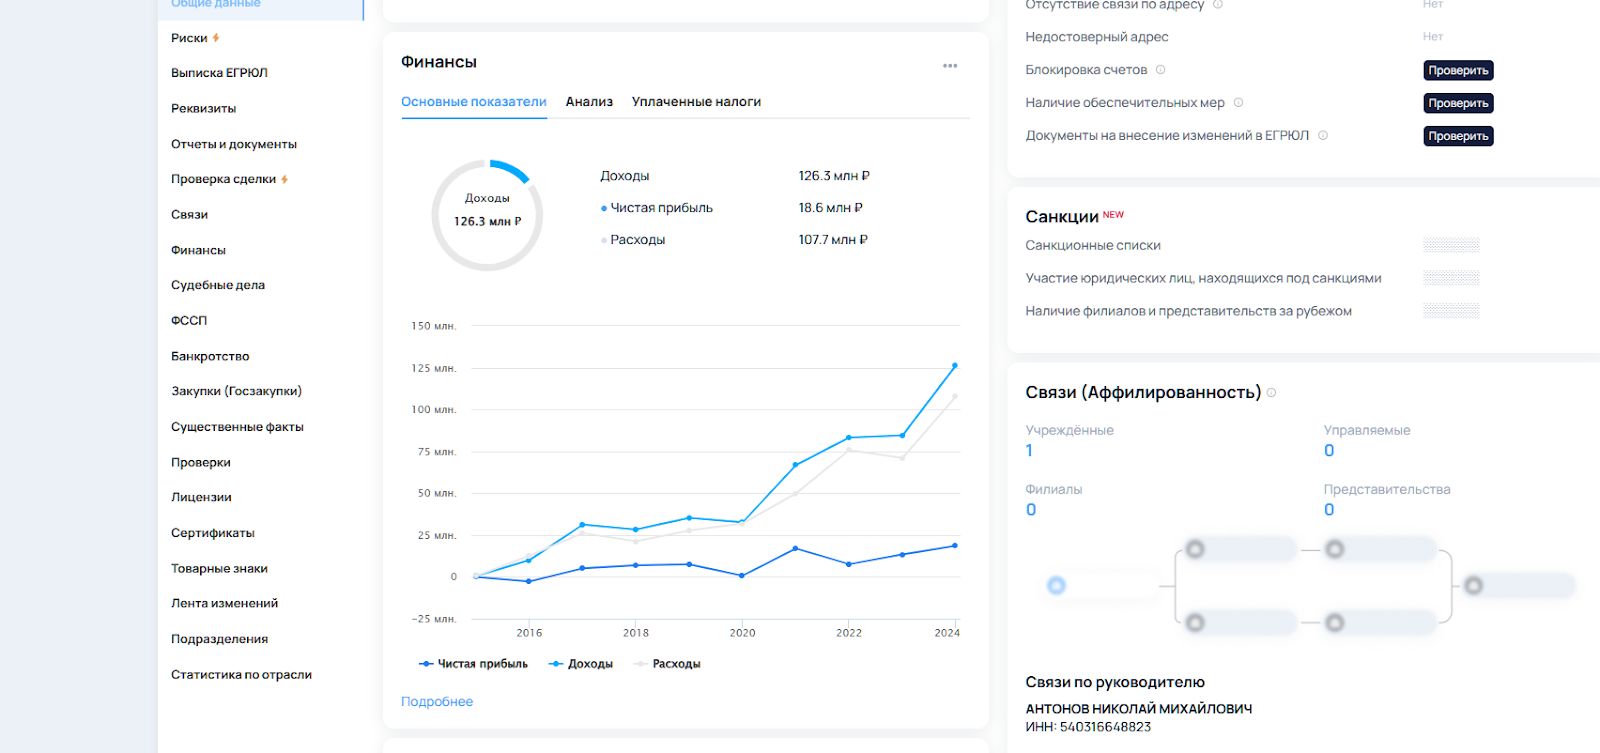Open the three-dots menu in Финансы card
Image resolution: width=1600 pixels, height=753 pixels.
pyautogui.click(x=949, y=66)
